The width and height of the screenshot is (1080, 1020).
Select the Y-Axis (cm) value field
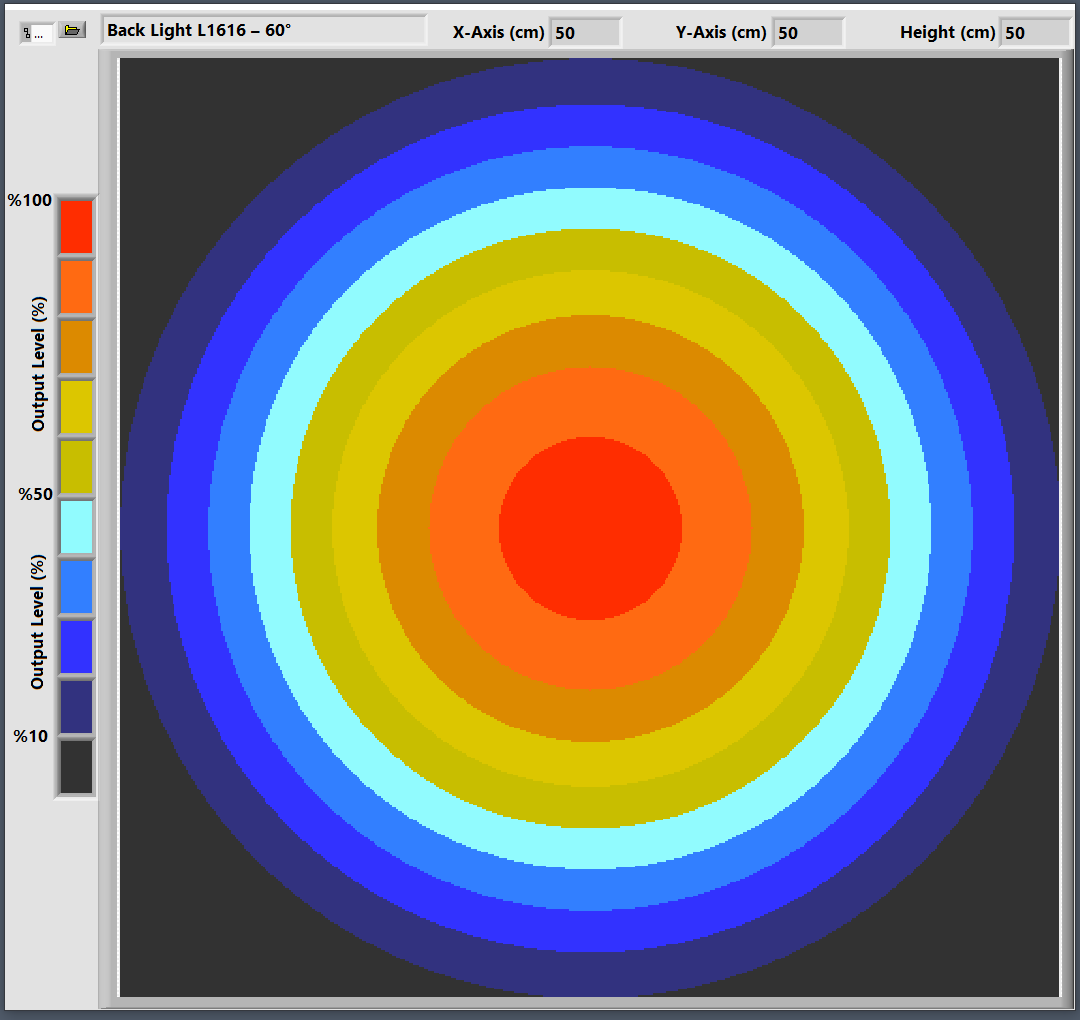[808, 33]
